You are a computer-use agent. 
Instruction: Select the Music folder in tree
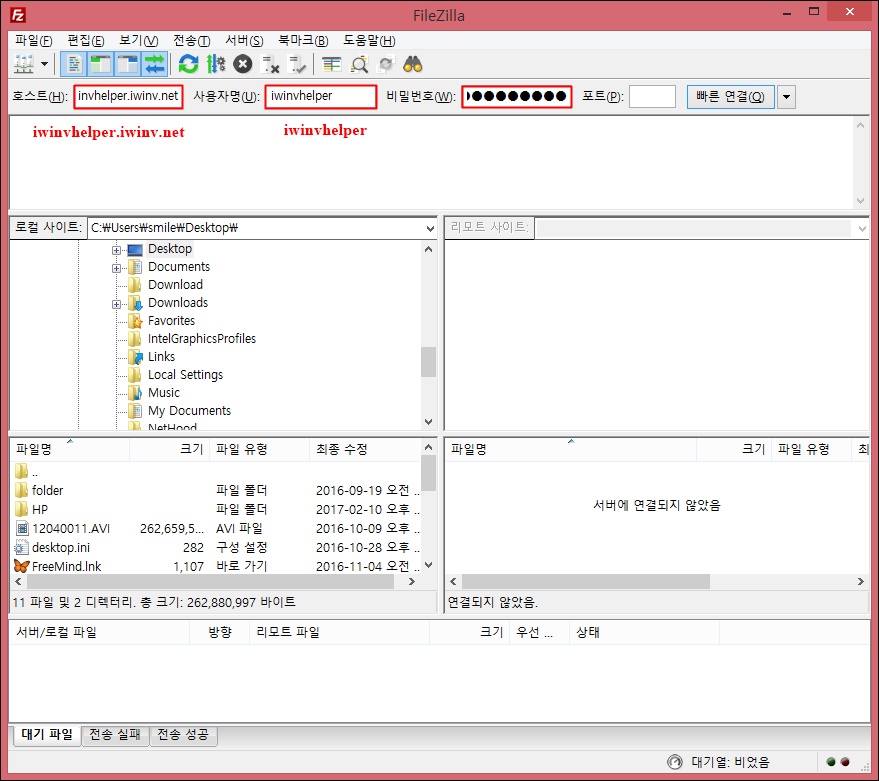(x=164, y=392)
